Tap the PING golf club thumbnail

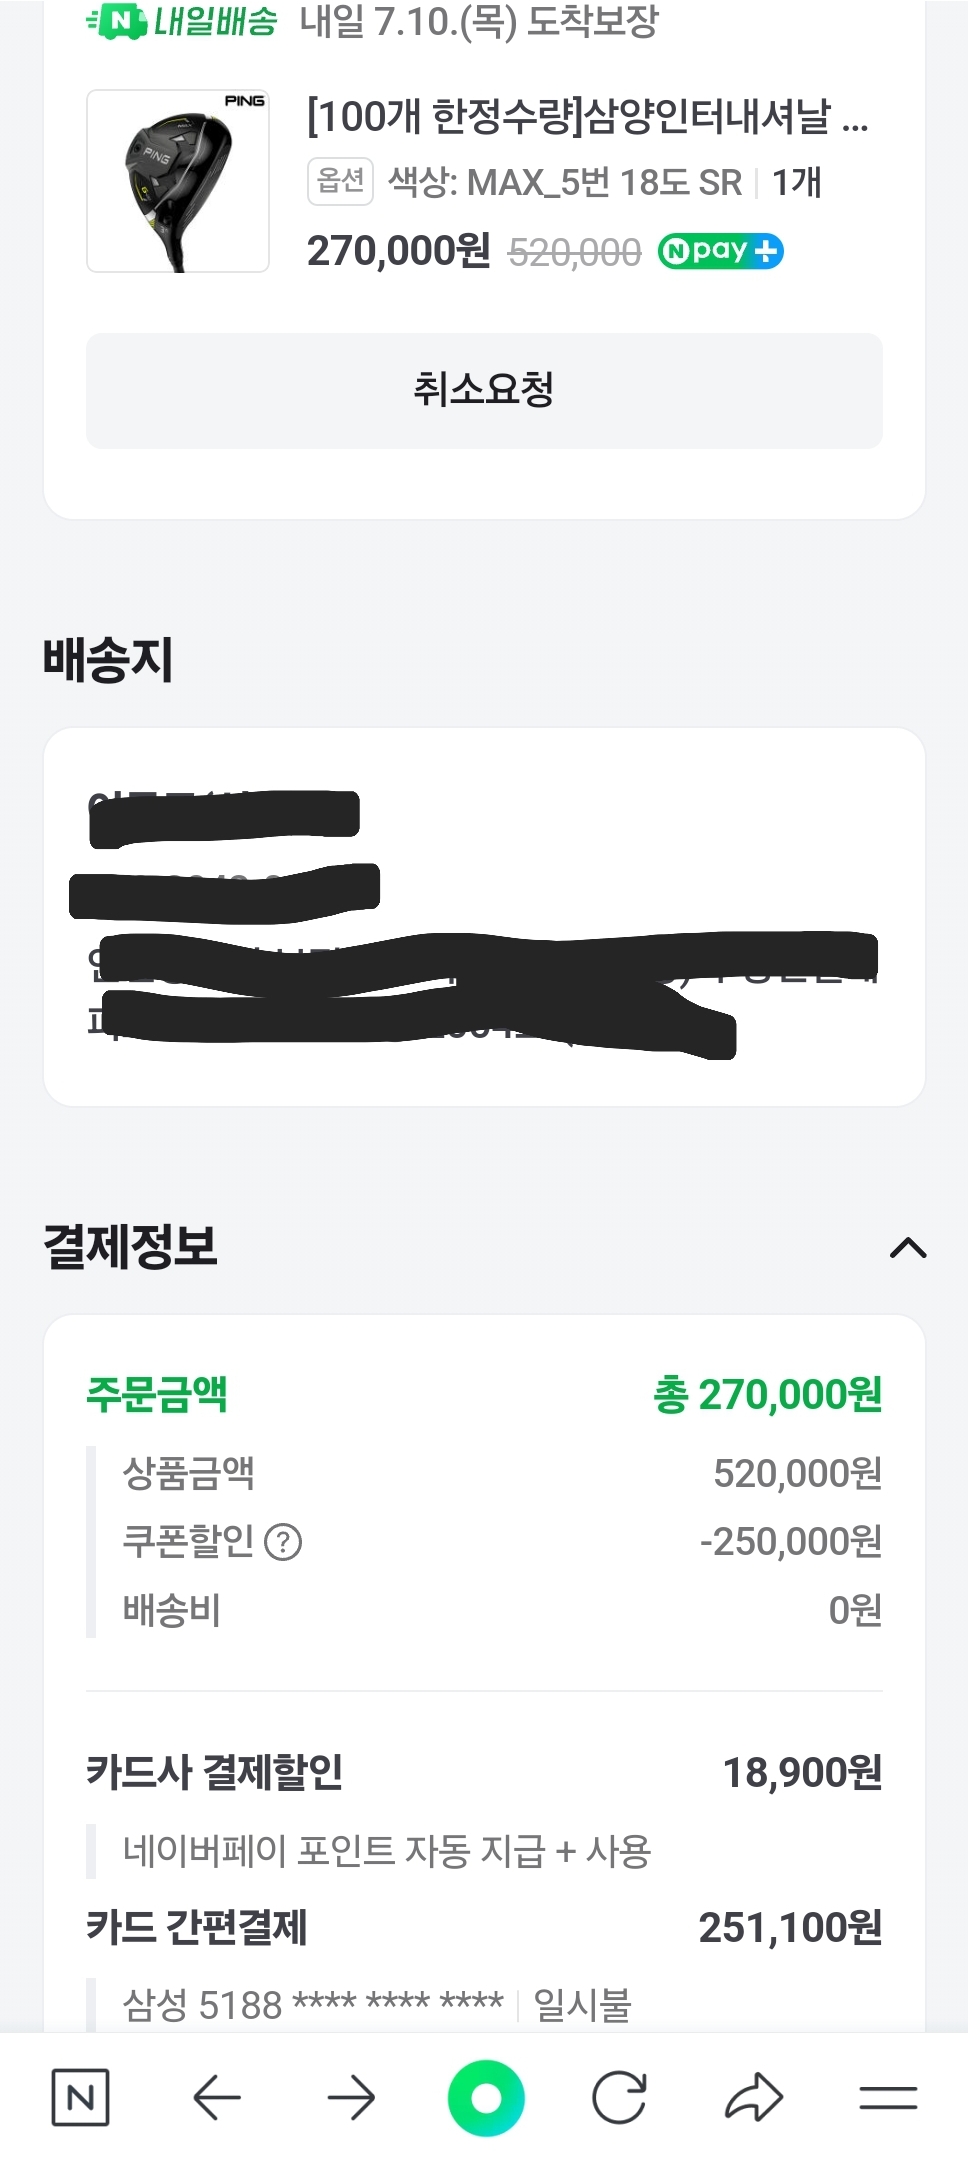click(178, 181)
